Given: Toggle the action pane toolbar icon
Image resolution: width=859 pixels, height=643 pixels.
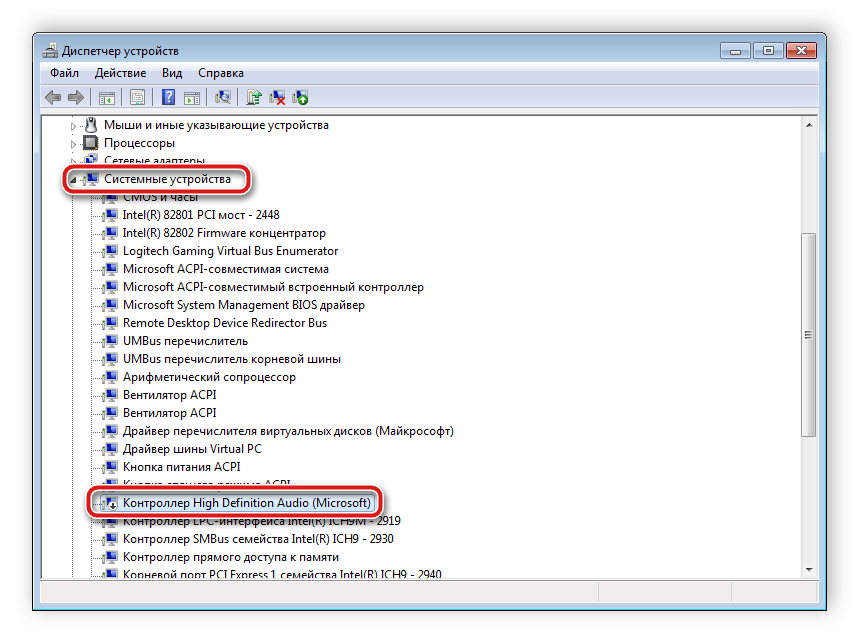Looking at the screenshot, I should coord(192,98).
